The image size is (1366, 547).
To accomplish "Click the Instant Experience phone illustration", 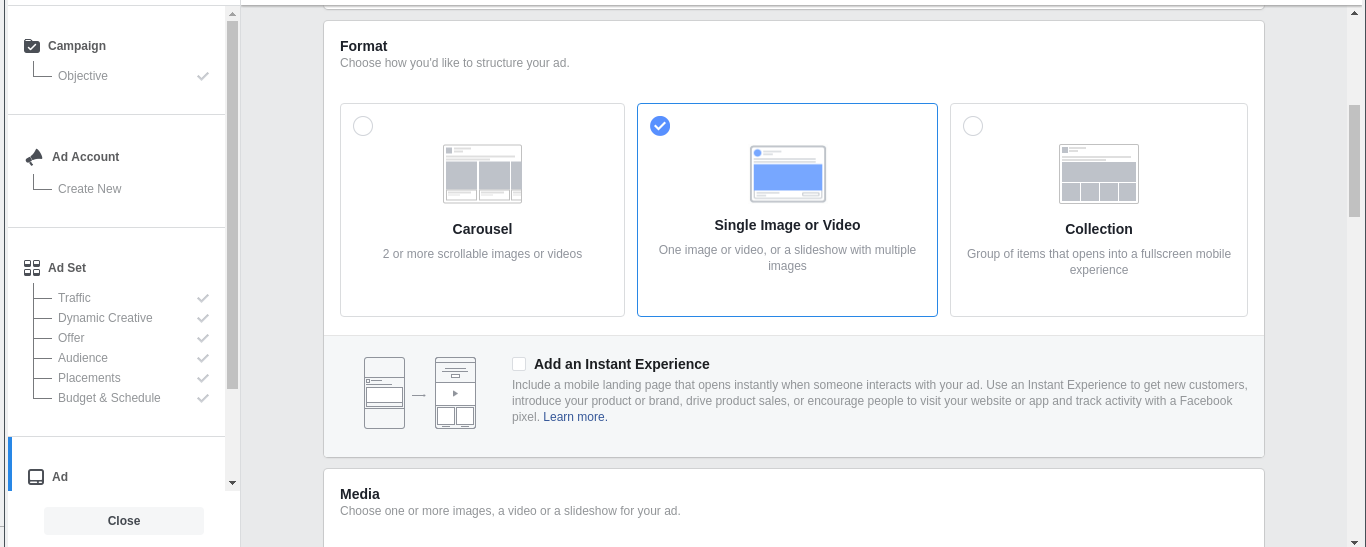I will point(420,393).
